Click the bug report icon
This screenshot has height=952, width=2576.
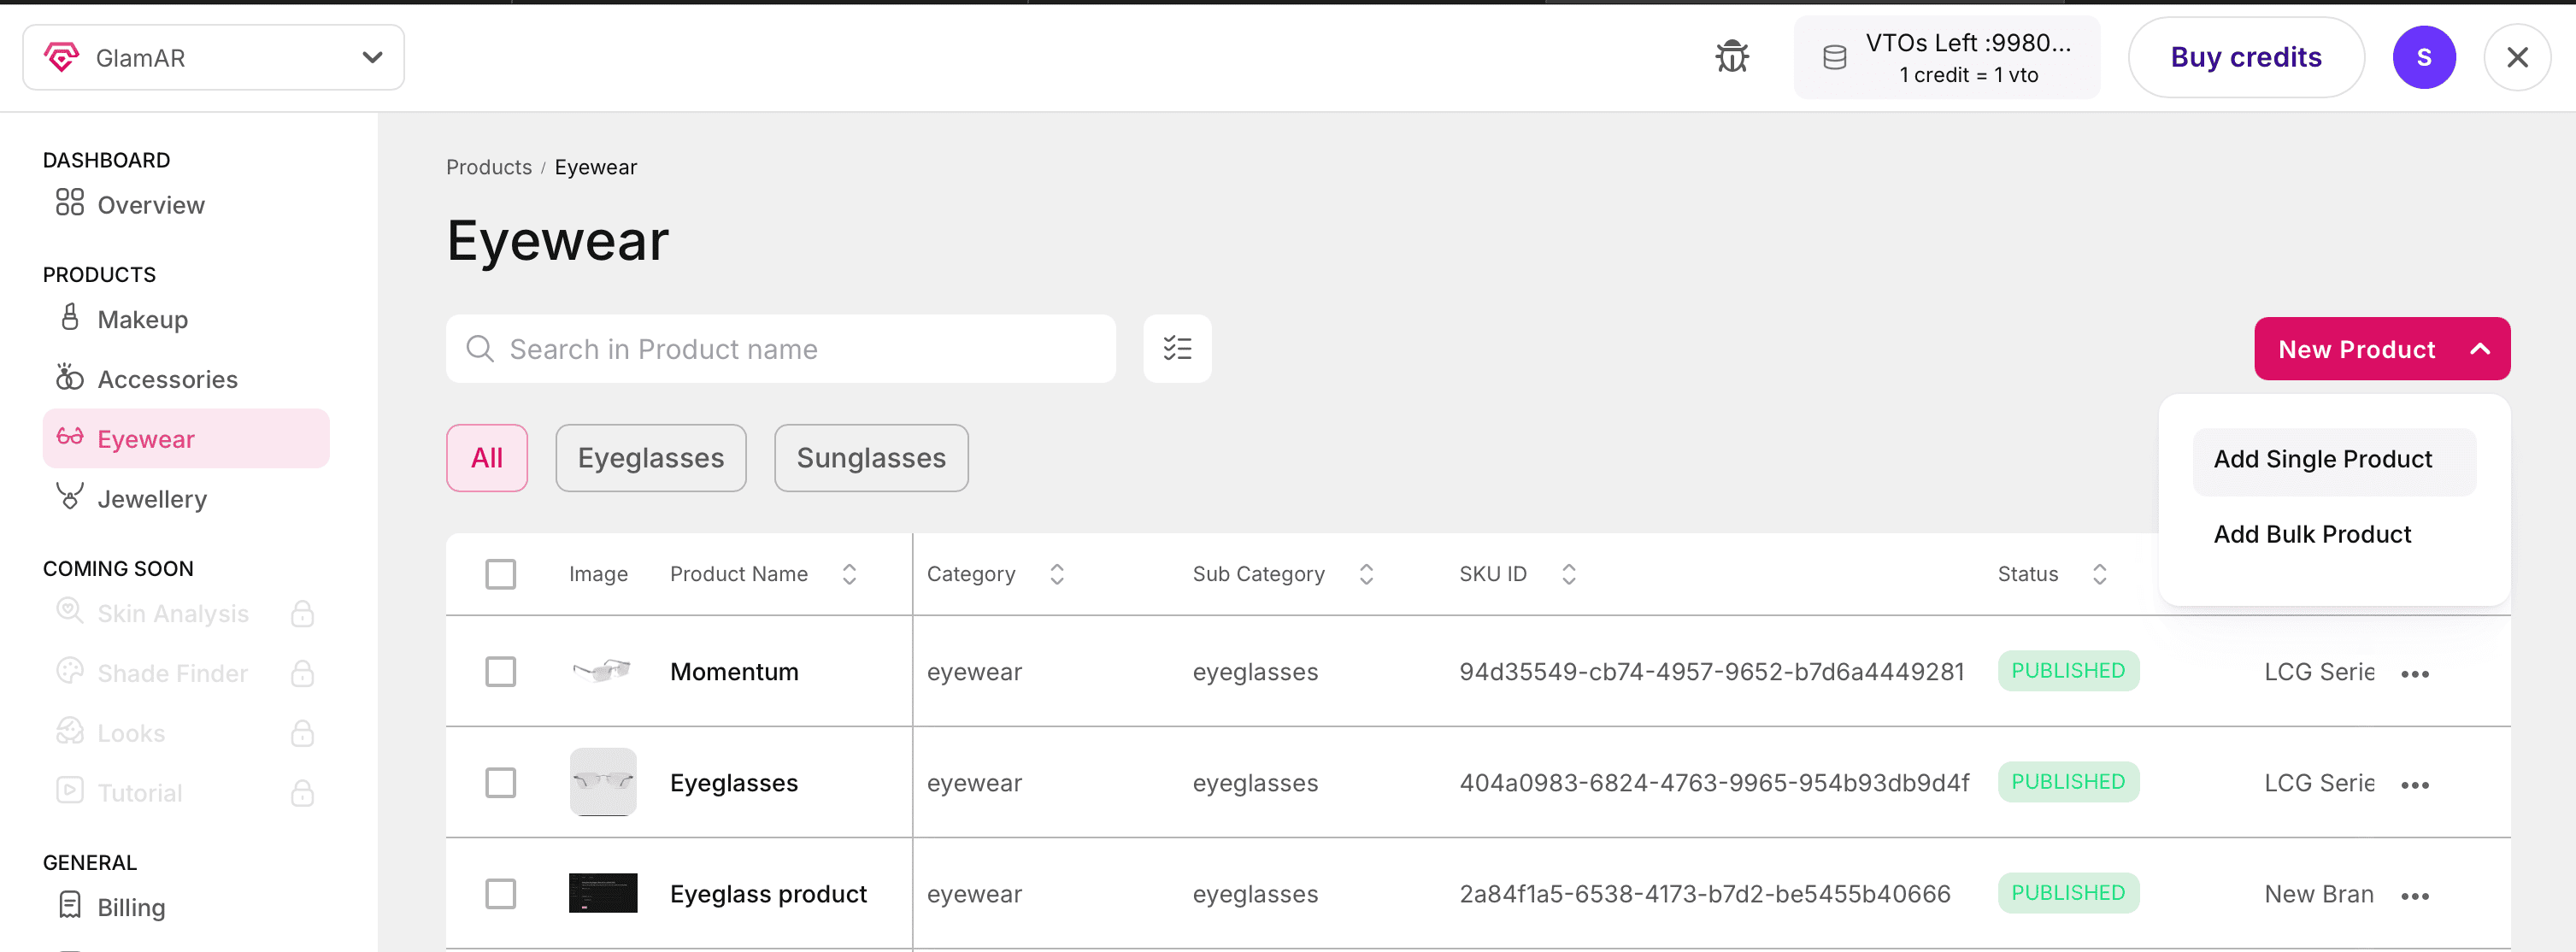tap(1731, 57)
